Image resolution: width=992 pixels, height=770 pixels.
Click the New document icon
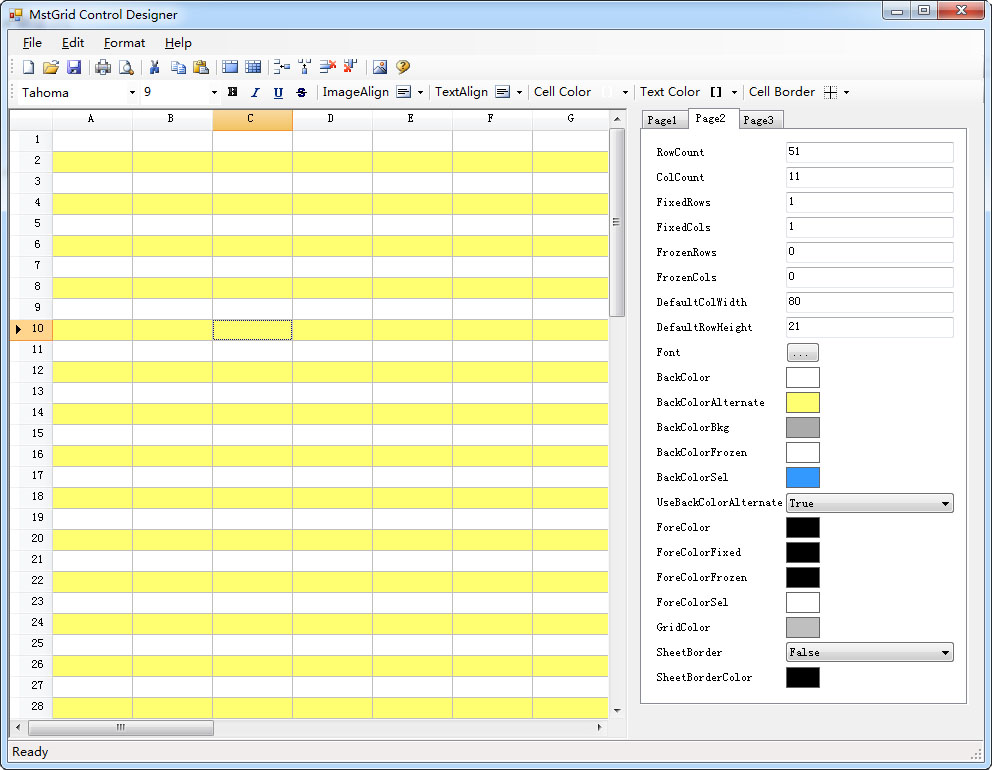click(28, 67)
